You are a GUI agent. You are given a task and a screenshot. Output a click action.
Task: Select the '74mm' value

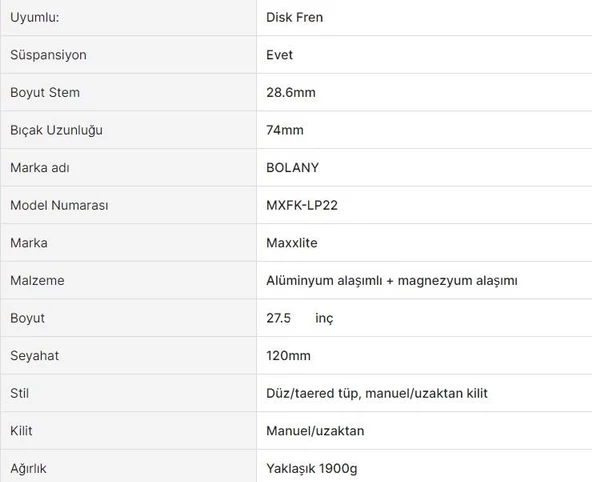point(285,130)
